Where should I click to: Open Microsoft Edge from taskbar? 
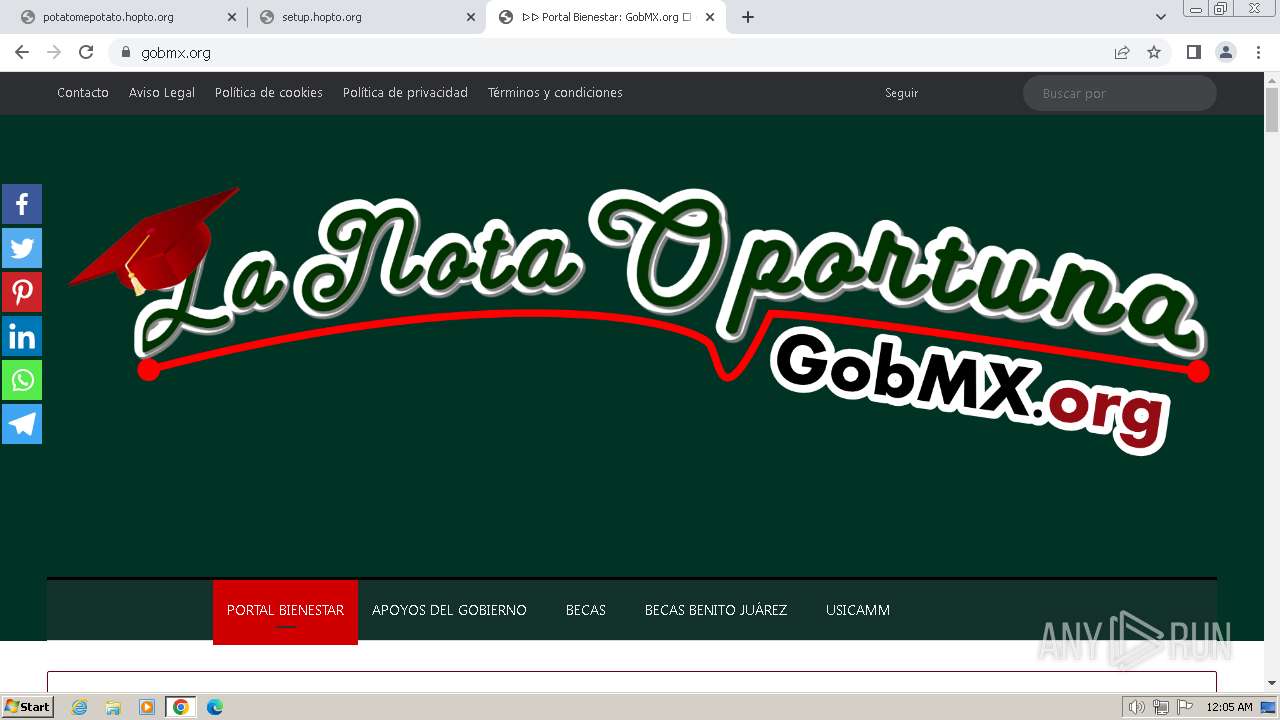tap(215, 707)
